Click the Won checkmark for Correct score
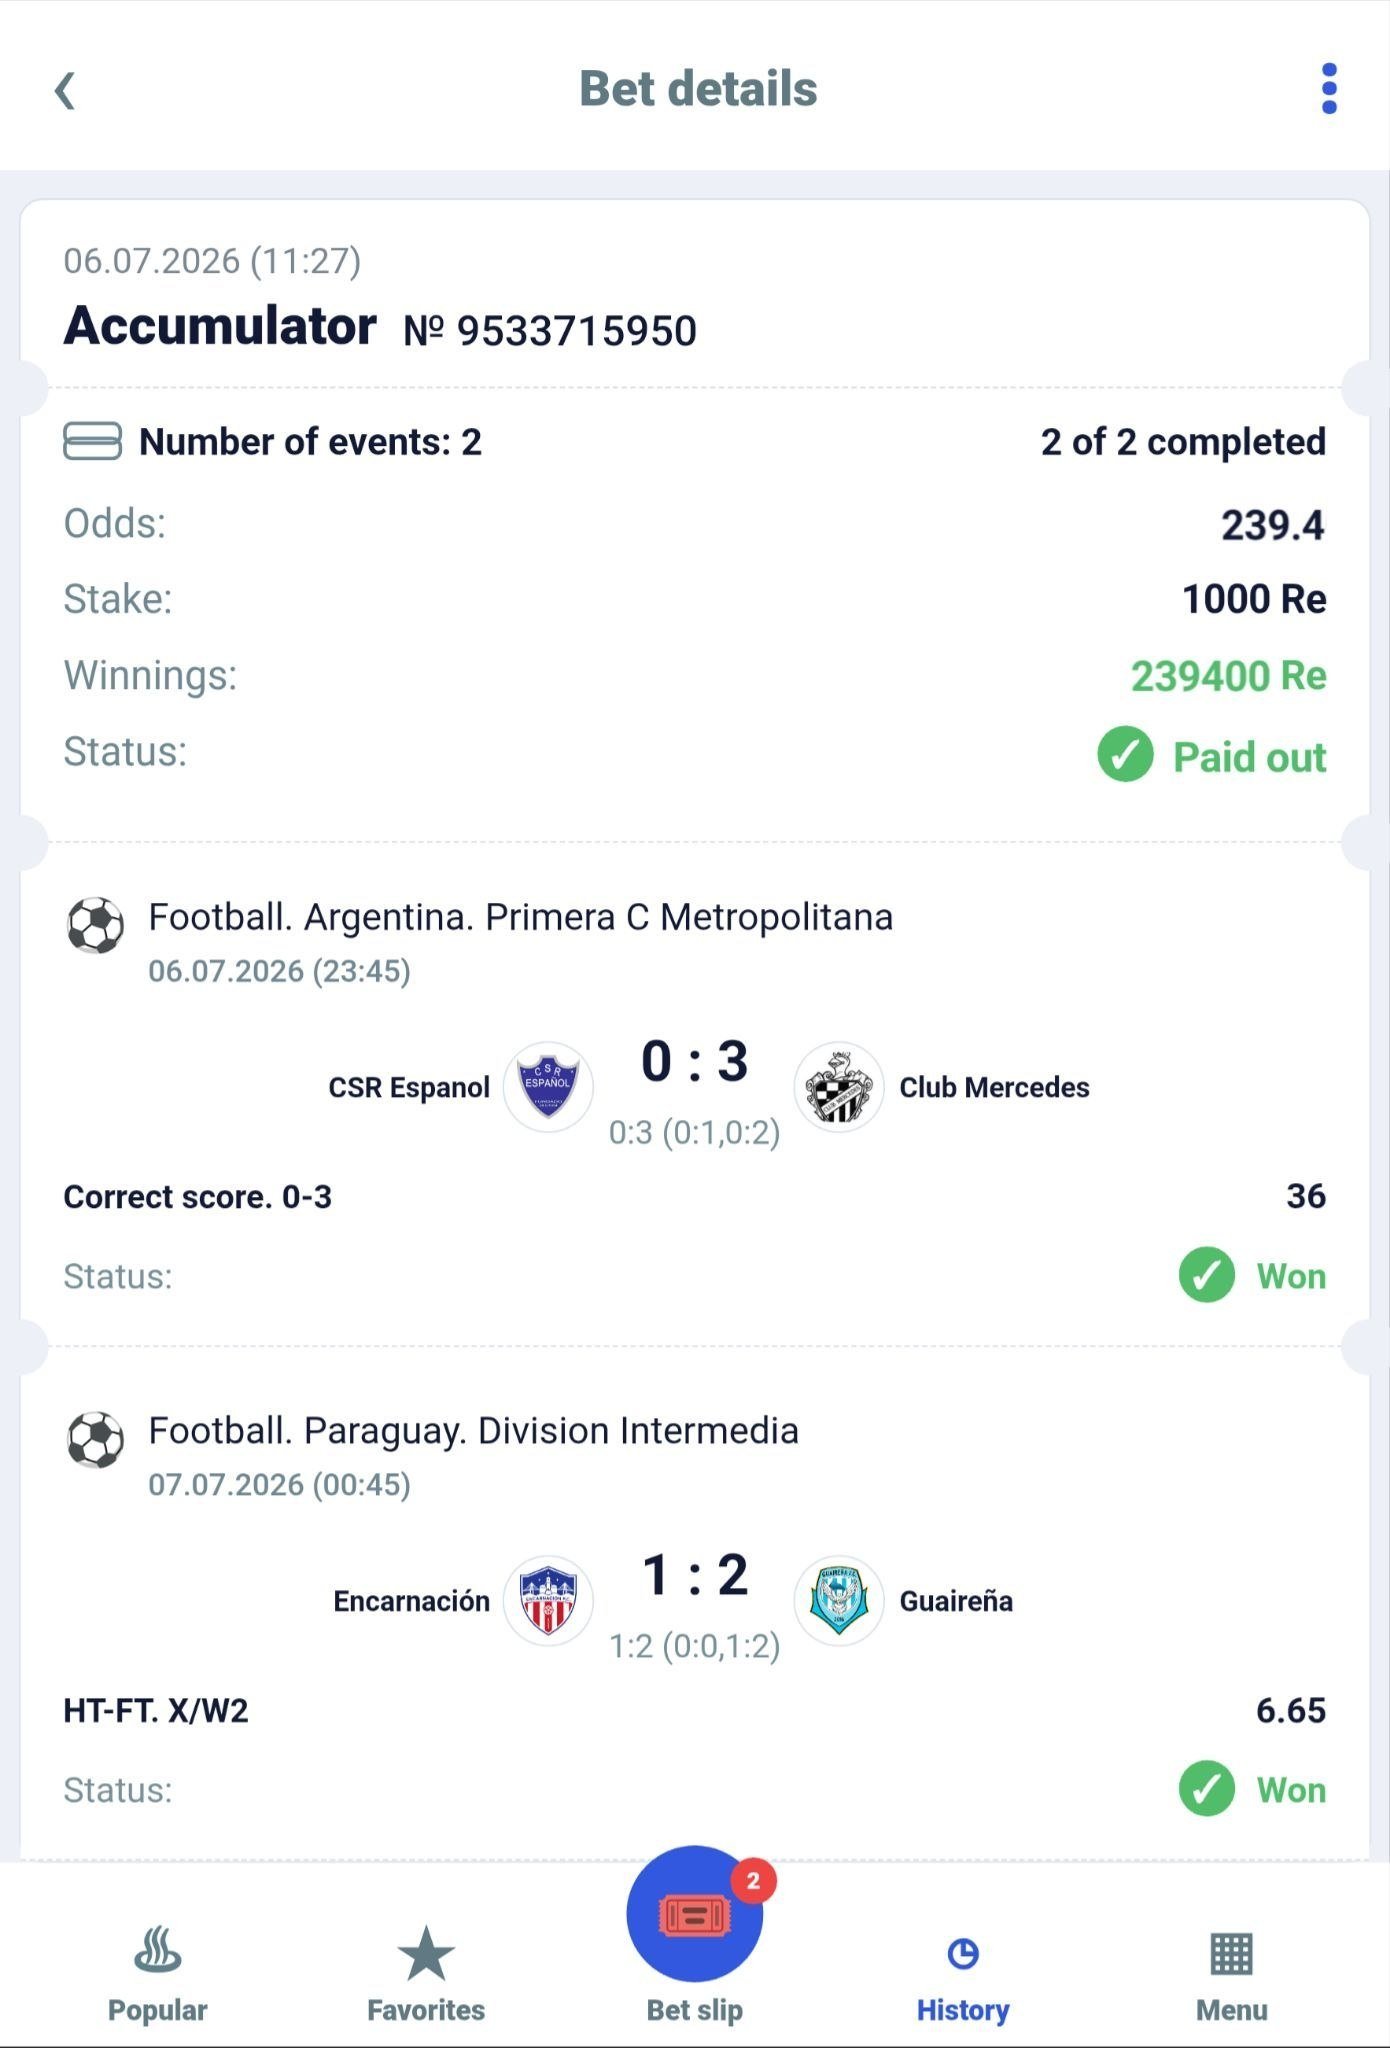Screen dimensions: 1390x2048 [x=1207, y=1275]
